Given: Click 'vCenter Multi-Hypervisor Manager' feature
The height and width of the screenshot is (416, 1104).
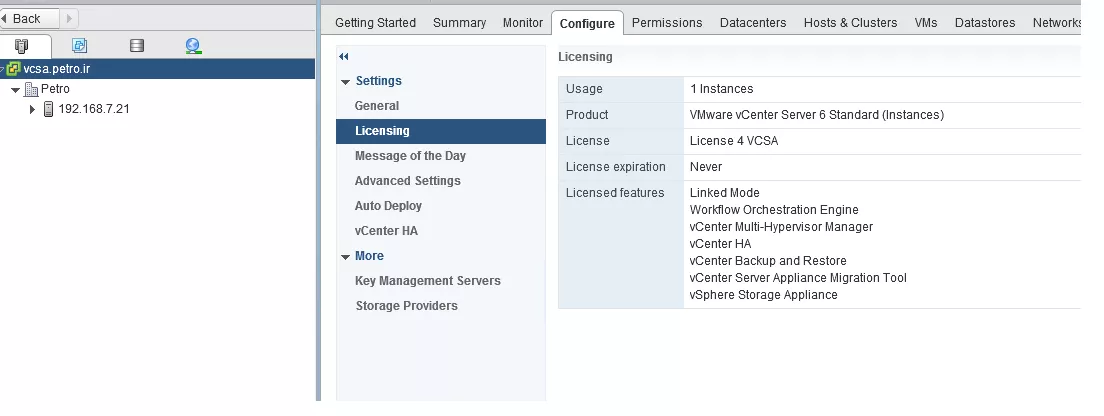Looking at the screenshot, I should tap(782, 227).
